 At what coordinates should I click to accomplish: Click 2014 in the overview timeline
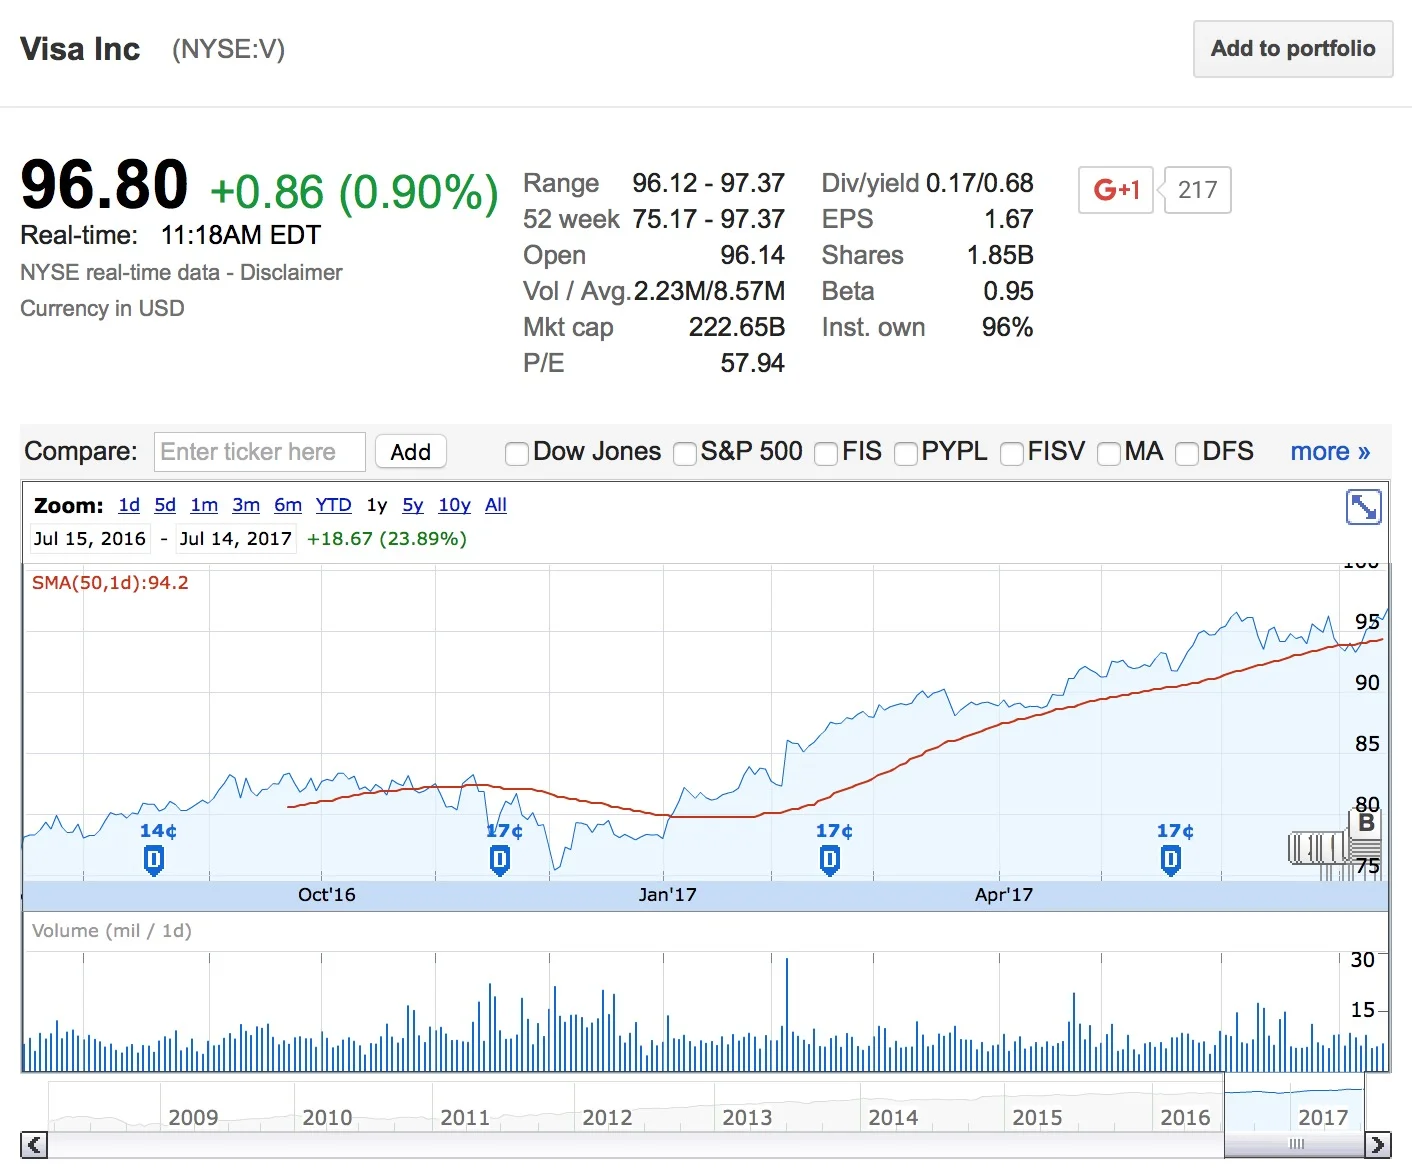click(x=893, y=1117)
